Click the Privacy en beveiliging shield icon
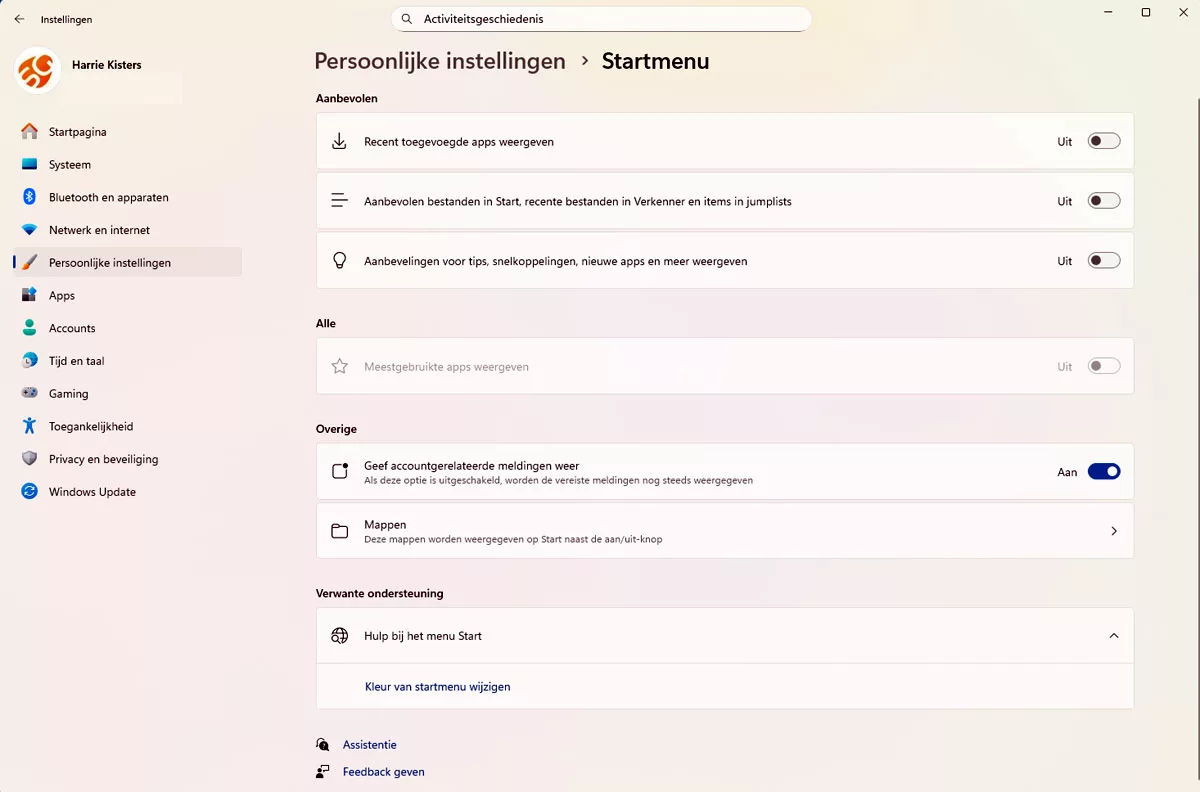The width and height of the screenshot is (1200, 792). pos(30,458)
